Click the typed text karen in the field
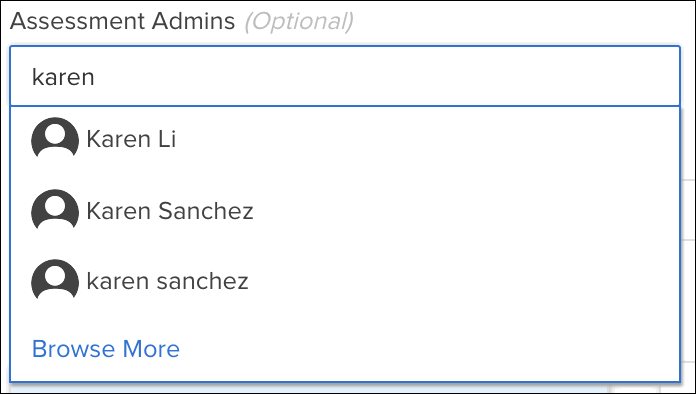The height and width of the screenshot is (394, 696). 63,77
